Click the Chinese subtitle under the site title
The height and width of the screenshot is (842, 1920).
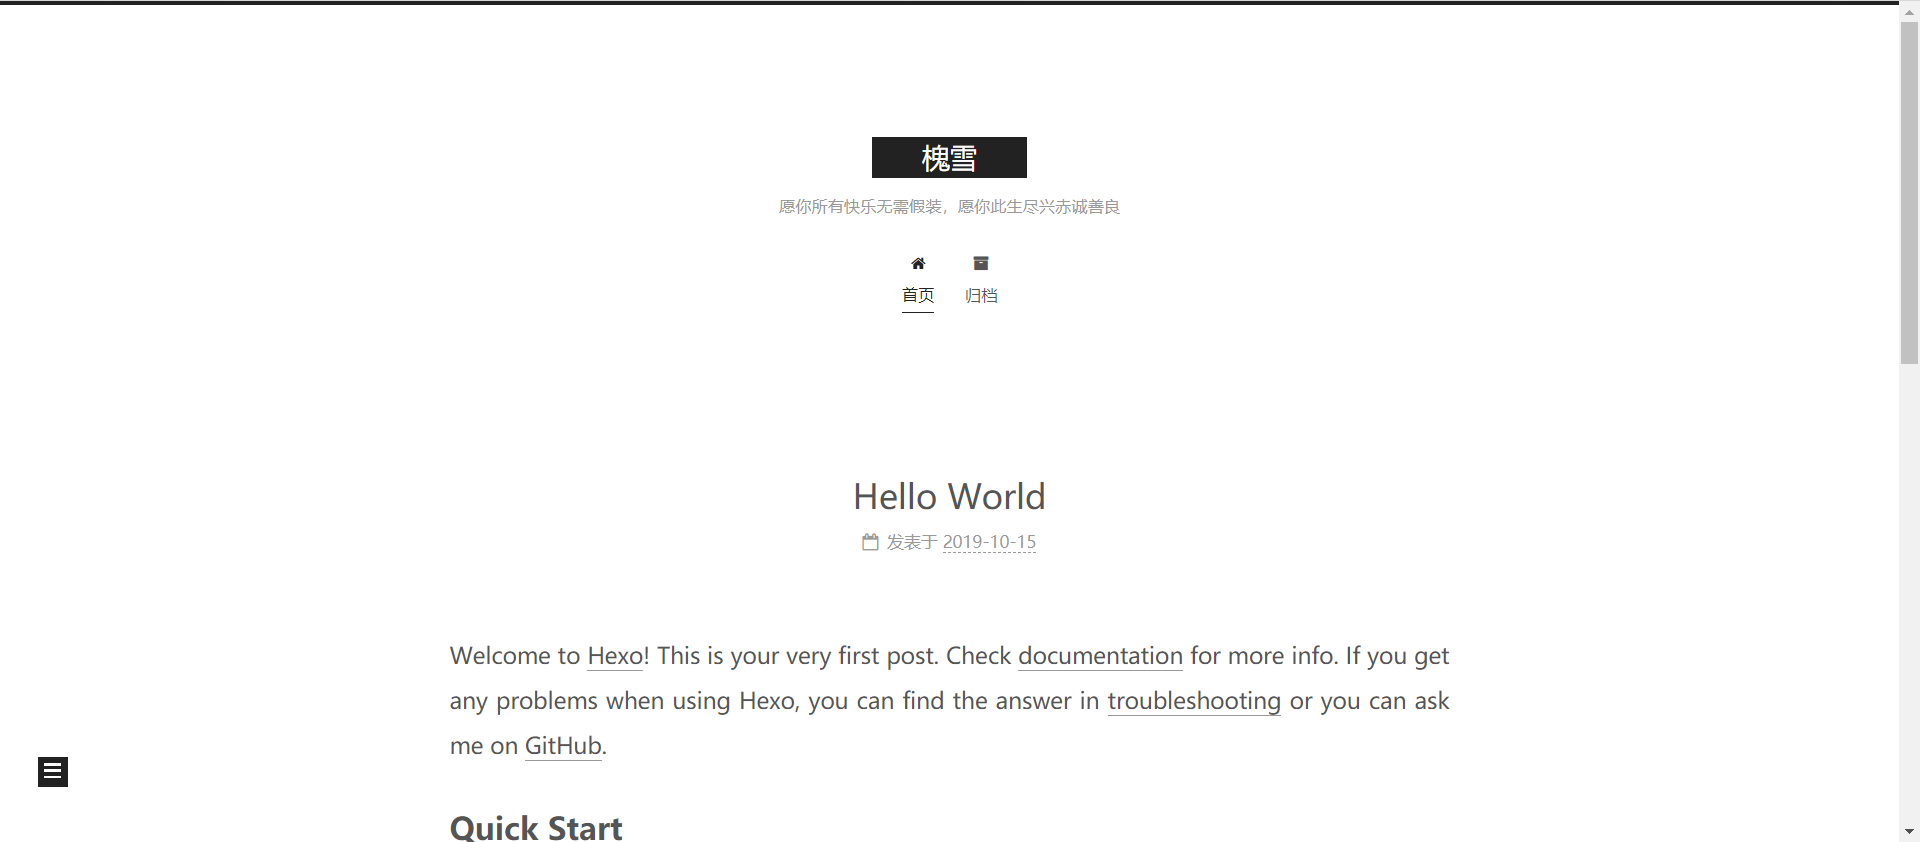click(949, 207)
